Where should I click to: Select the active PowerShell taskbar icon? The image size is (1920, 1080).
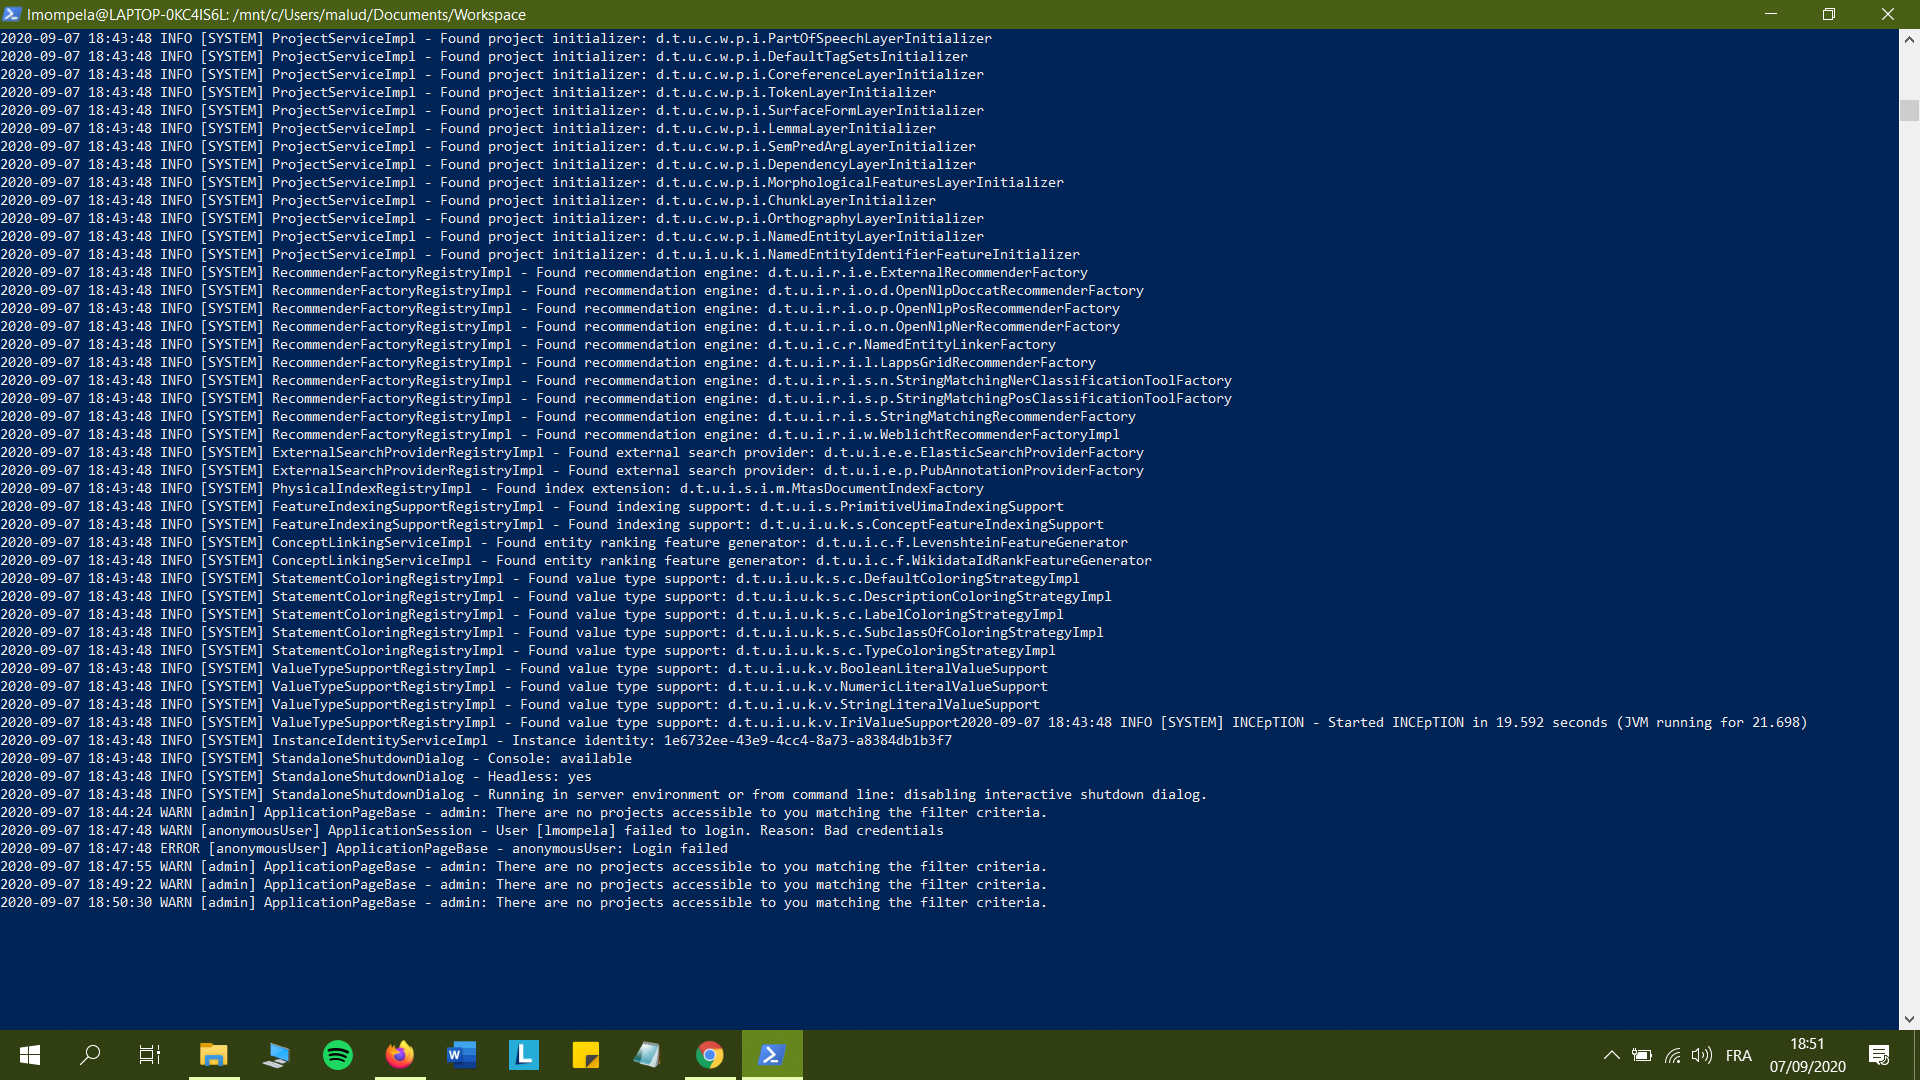771,1055
